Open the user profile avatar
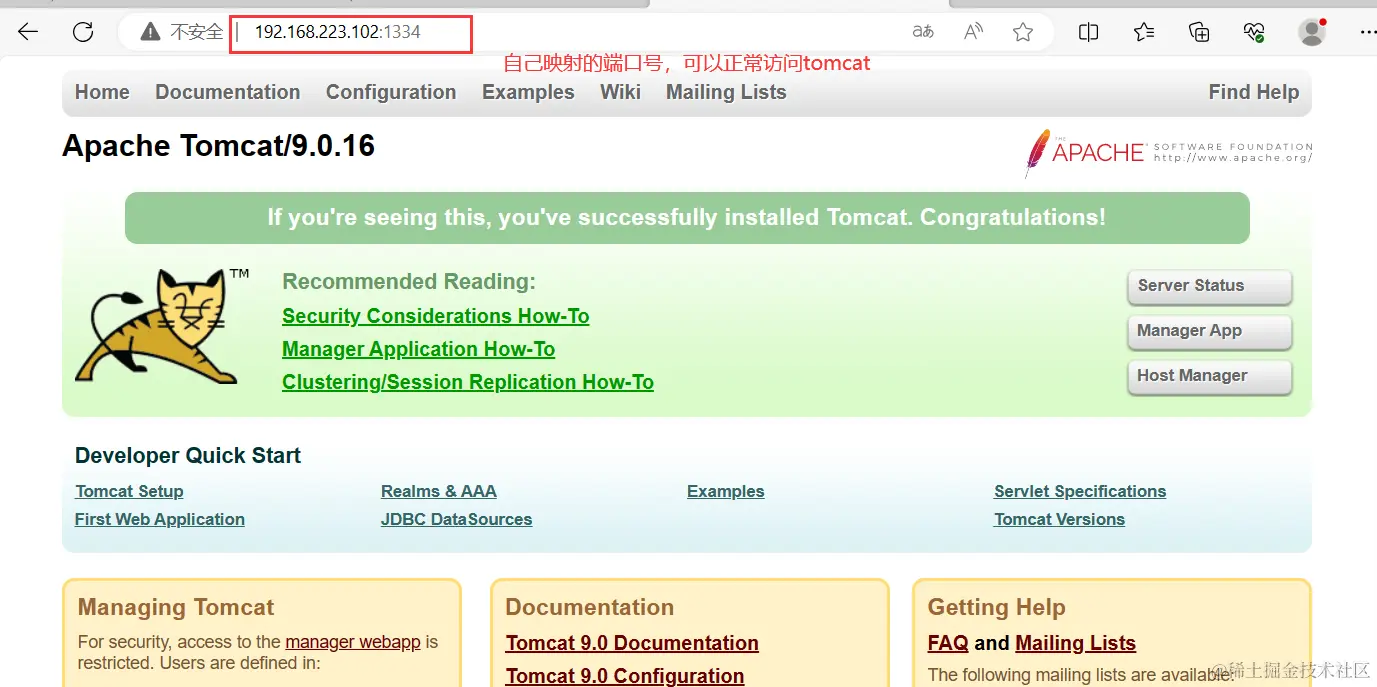 pos(1311,32)
